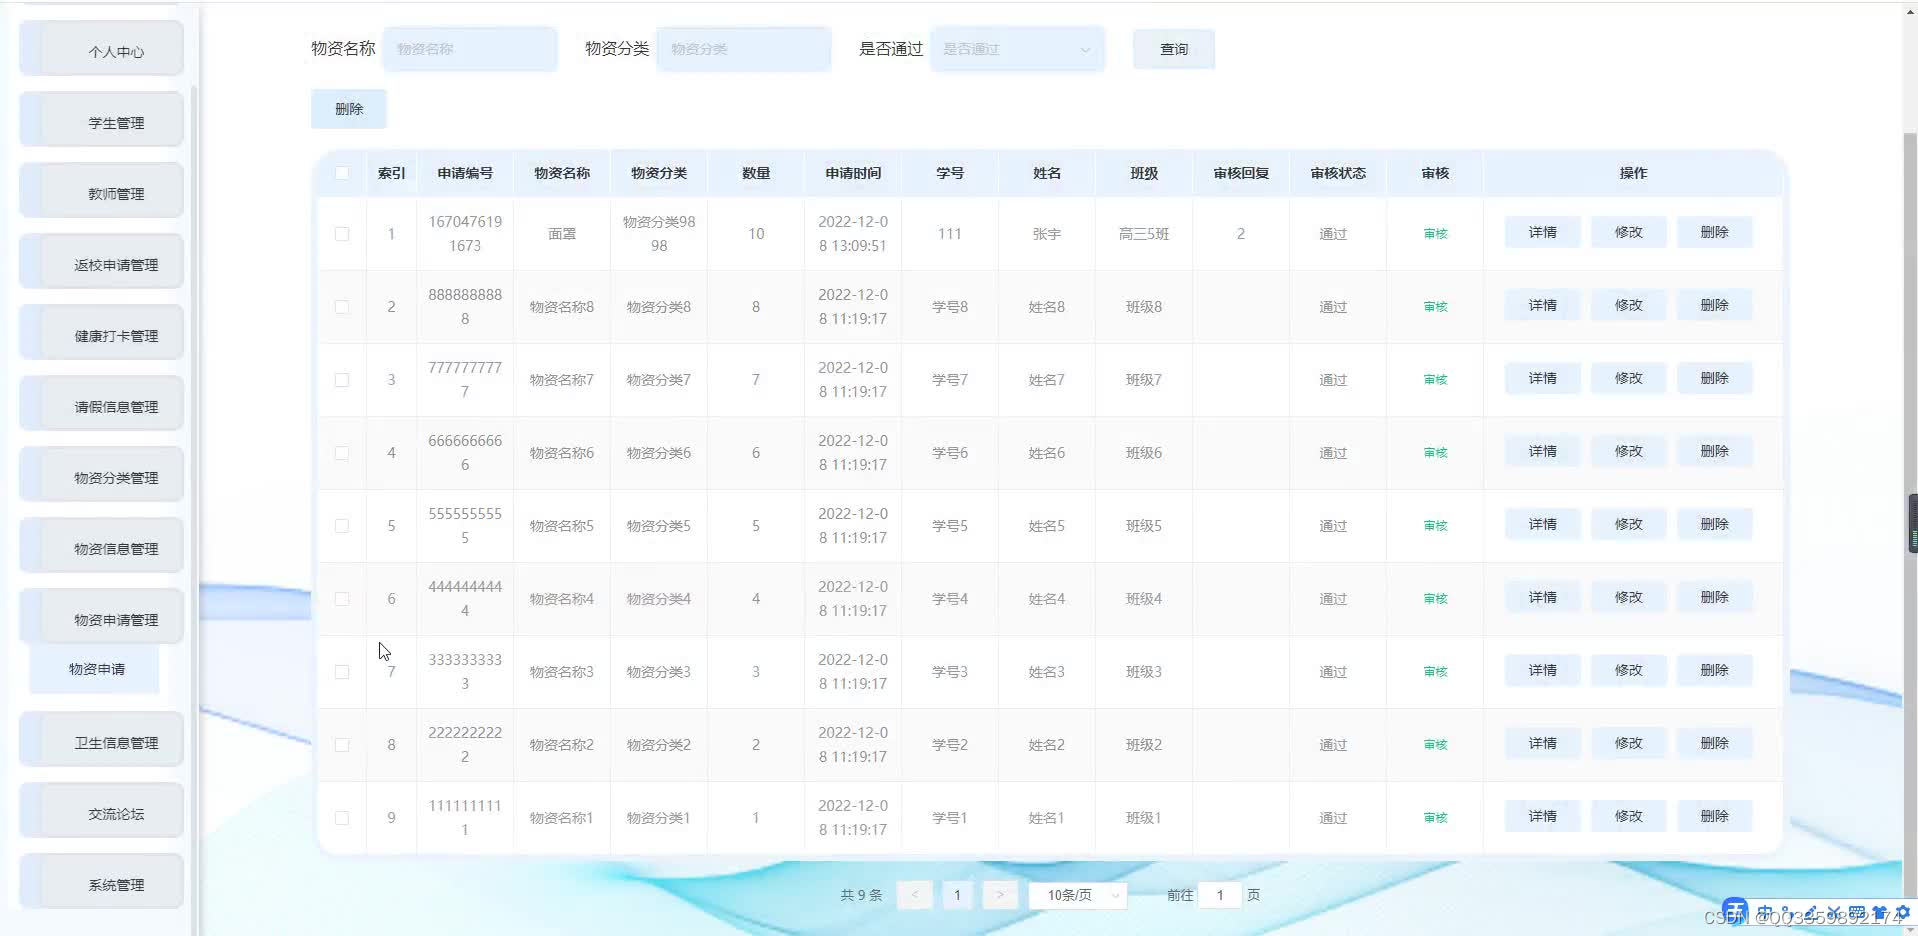Click 修改 for 物资名称7 row
Screen dimensions: 1918x936
click(x=1629, y=378)
